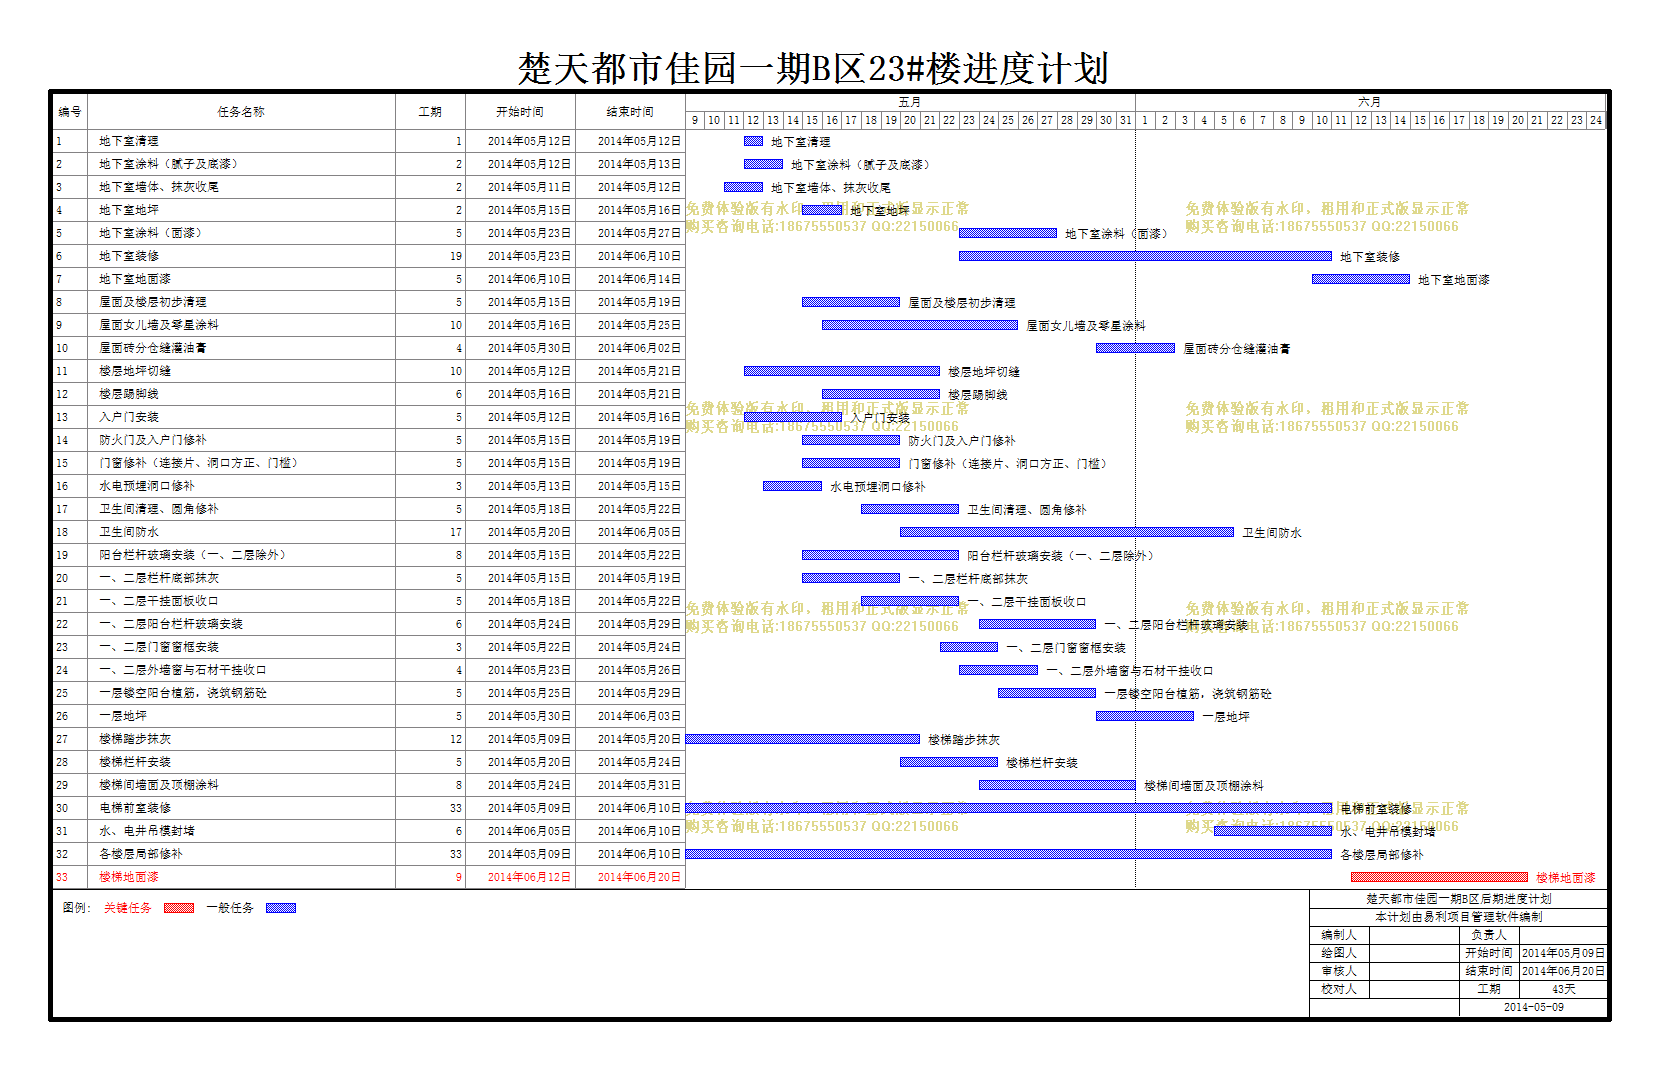
Task: Click the red 关键任务 legend swatch
Action: tap(179, 908)
